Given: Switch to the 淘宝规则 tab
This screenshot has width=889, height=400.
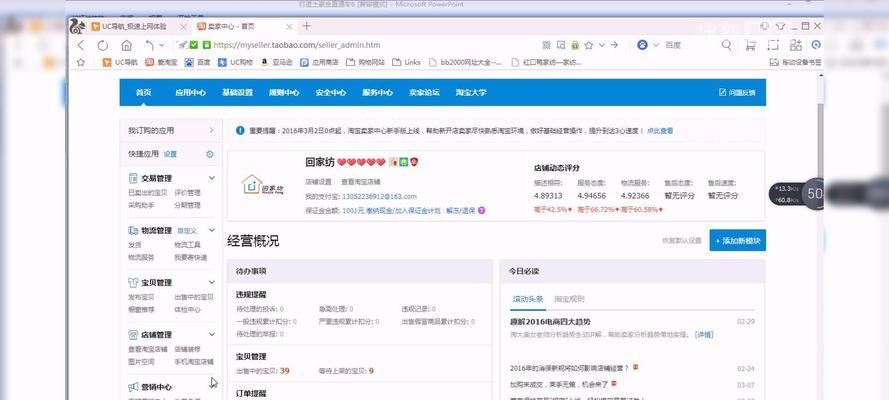Looking at the screenshot, I should click(x=569, y=299).
